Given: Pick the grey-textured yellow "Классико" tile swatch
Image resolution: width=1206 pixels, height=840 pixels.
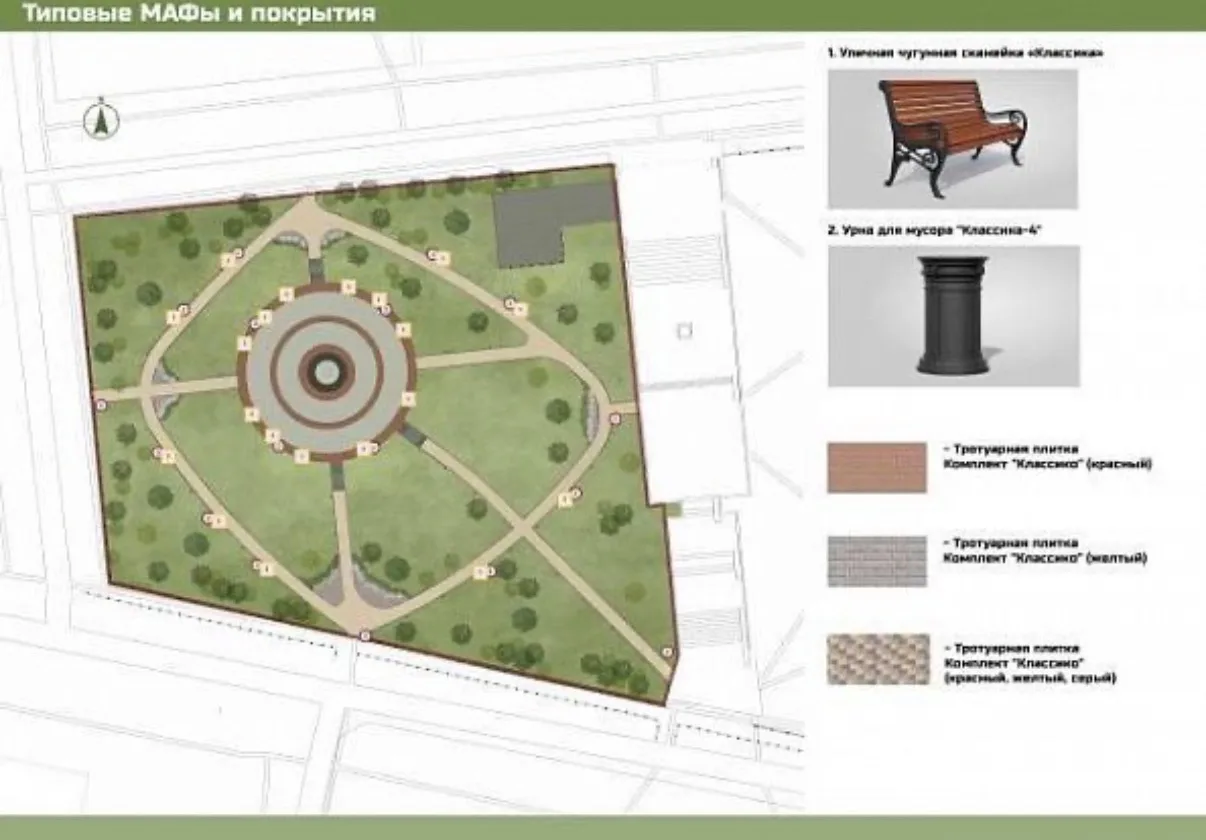Looking at the screenshot, I should coord(876,560).
